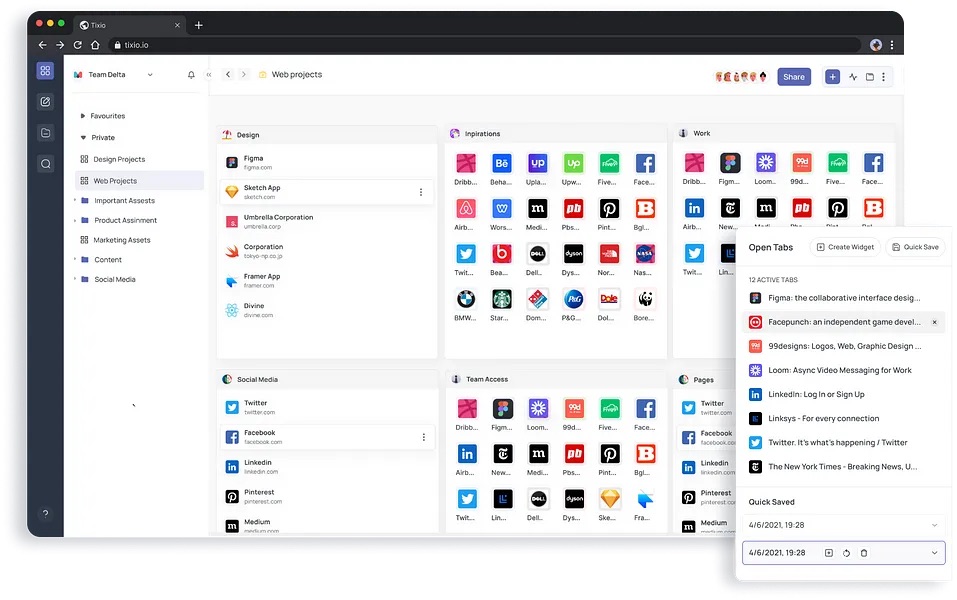
Task: Select Web Projects in sidebar
Action: click(140, 181)
